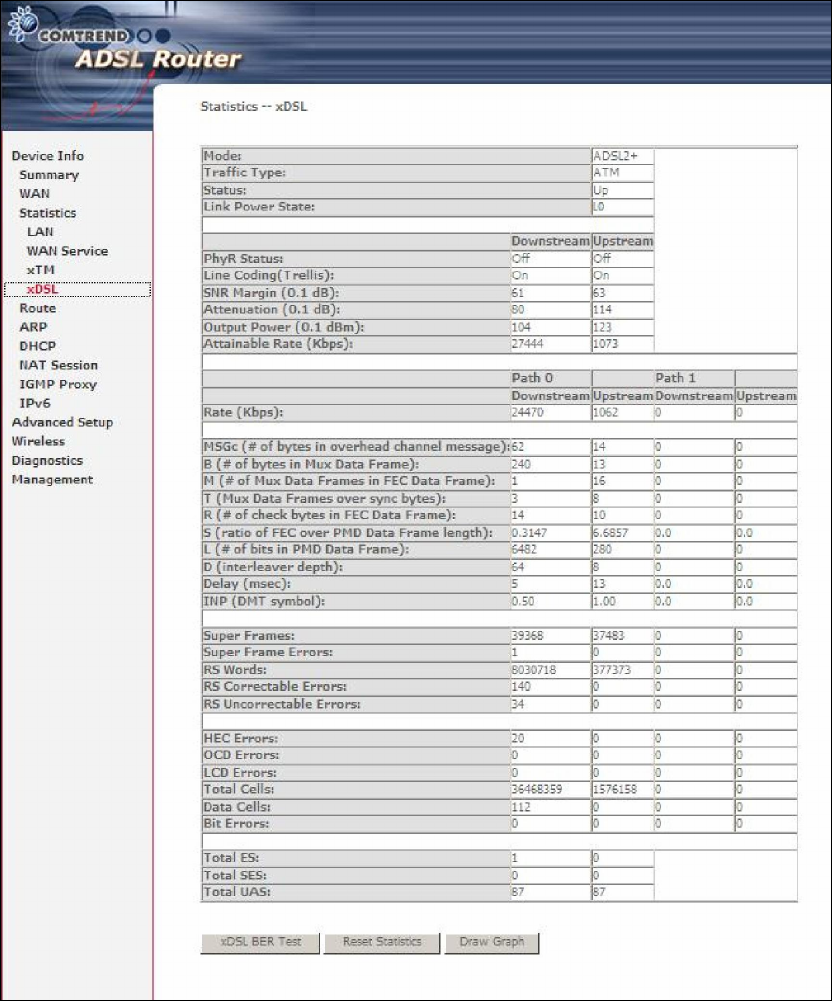Image resolution: width=832 pixels, height=1001 pixels.
Task: Click the Traffic Type value 'ATM'
Action: pyautogui.click(x=607, y=172)
